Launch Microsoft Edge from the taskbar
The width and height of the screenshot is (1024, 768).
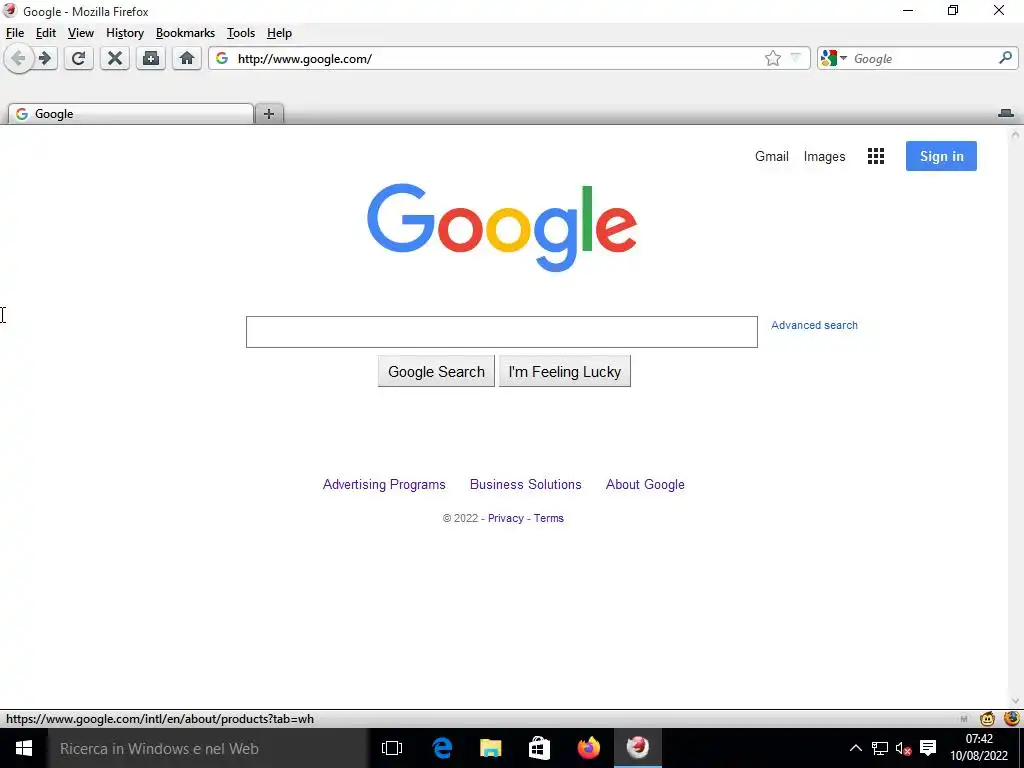[442, 748]
